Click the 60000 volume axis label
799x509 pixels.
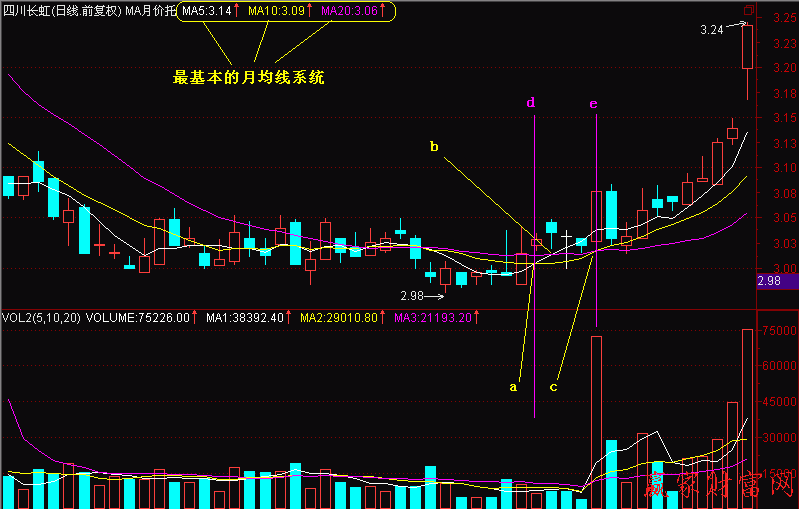(779, 366)
